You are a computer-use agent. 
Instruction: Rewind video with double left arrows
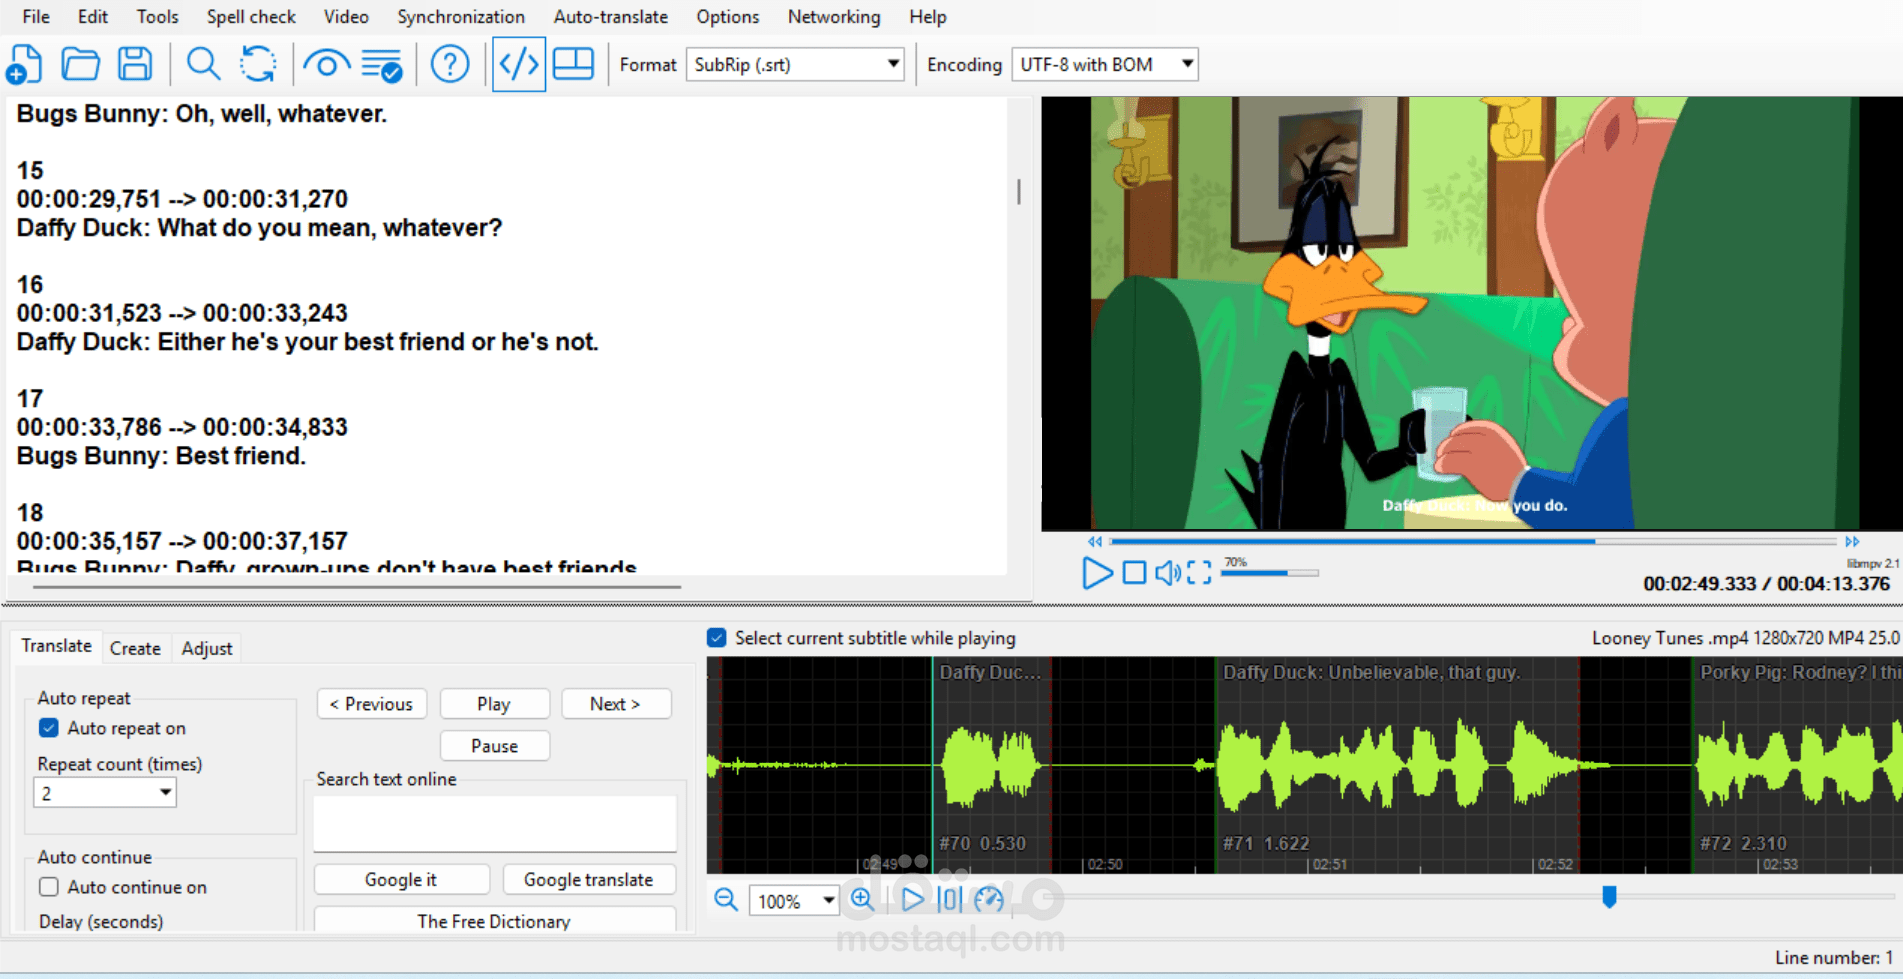click(x=1095, y=542)
